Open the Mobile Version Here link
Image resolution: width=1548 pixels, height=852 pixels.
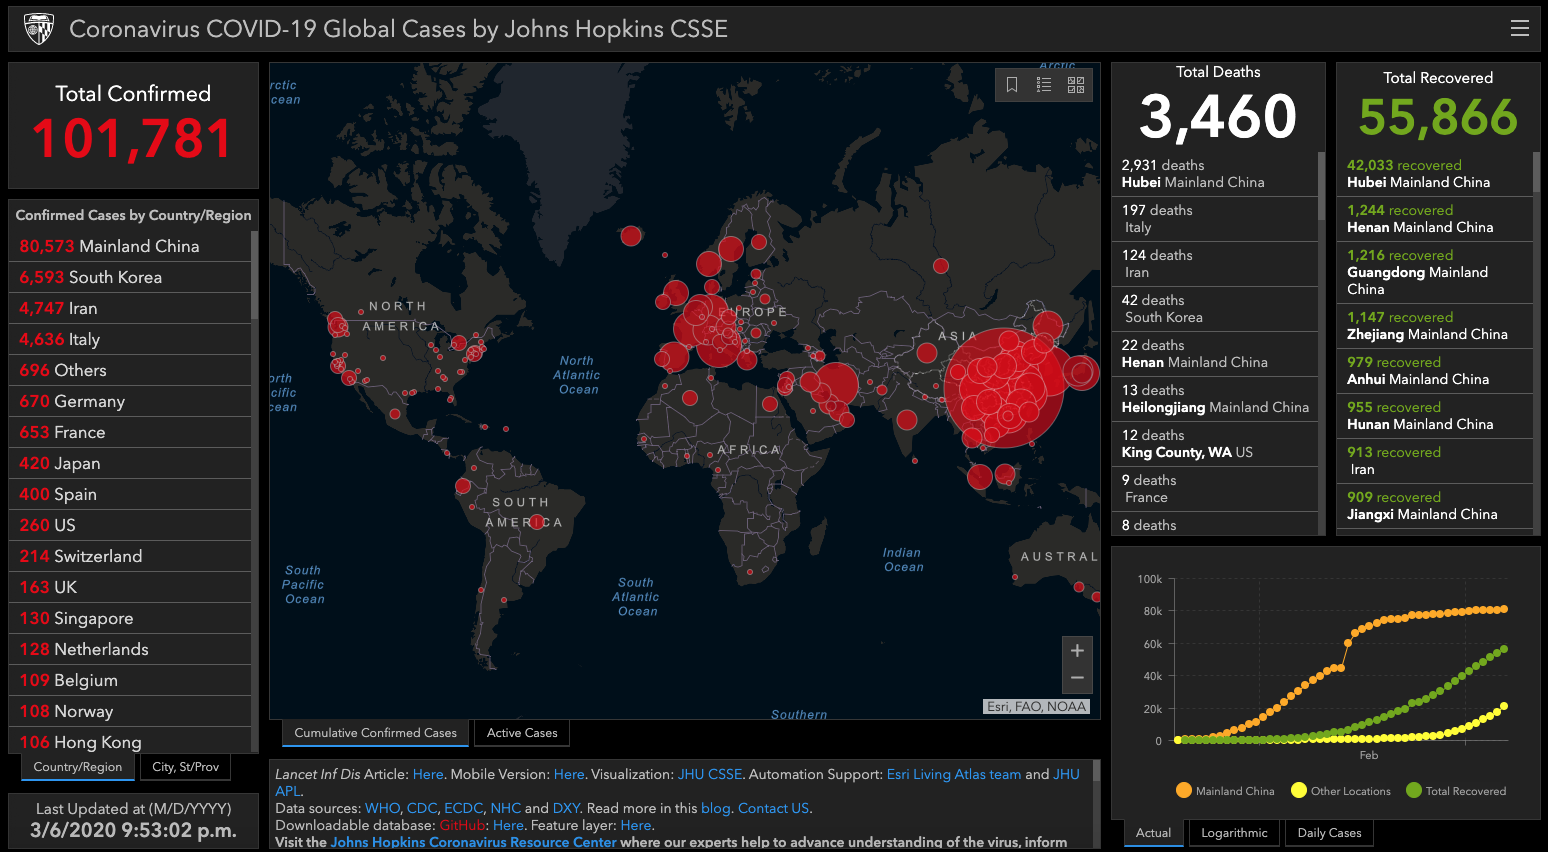(569, 774)
